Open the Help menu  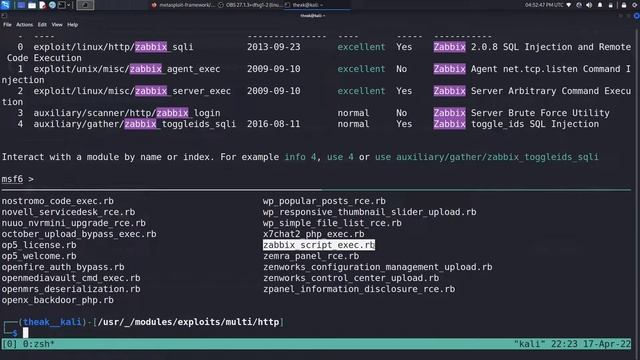73,24
